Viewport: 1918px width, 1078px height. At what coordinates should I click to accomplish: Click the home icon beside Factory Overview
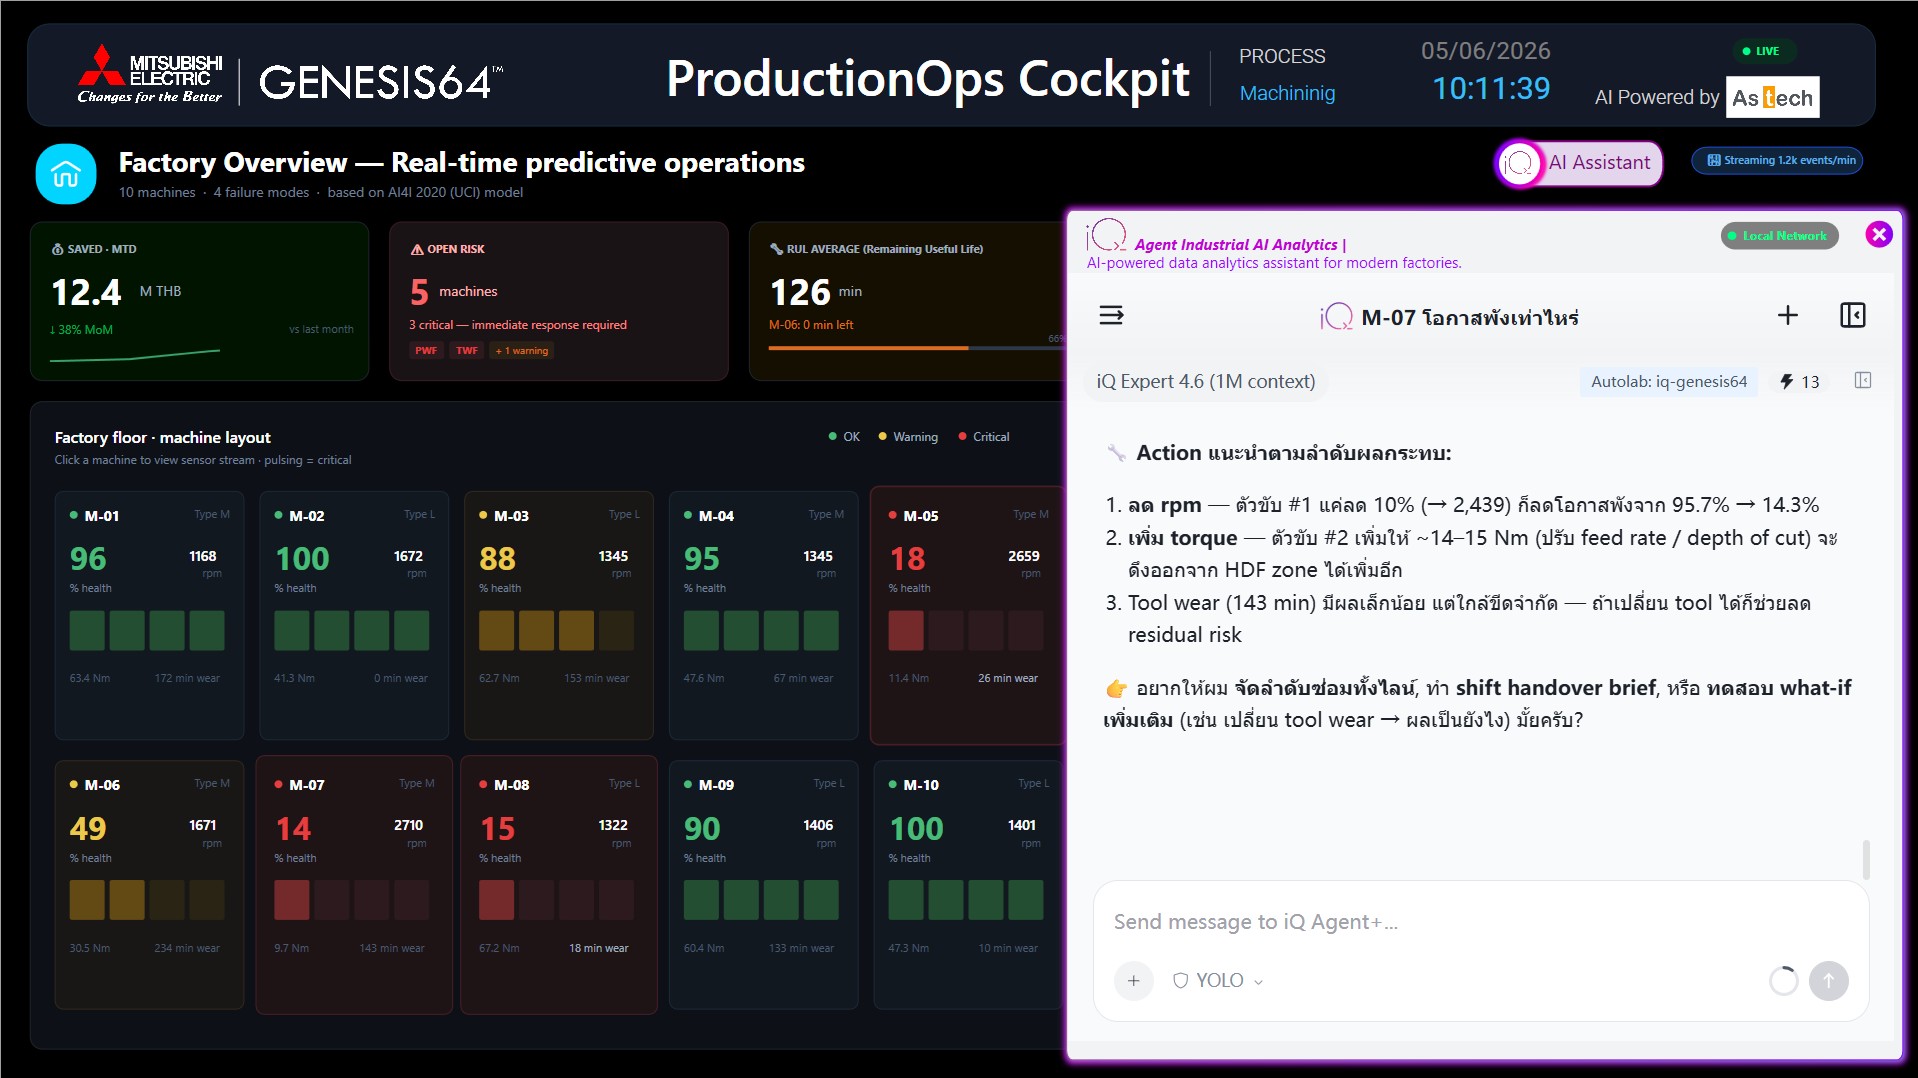pyautogui.click(x=66, y=174)
